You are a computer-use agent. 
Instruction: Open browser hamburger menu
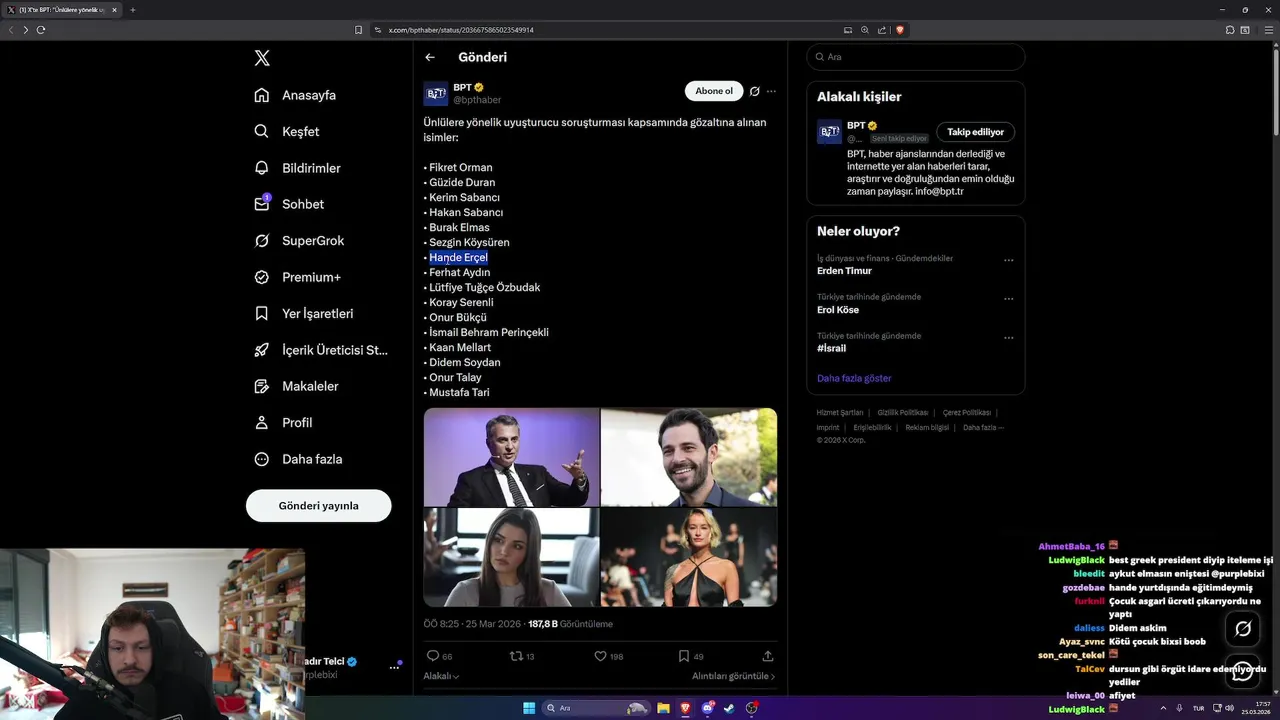click(1269, 30)
